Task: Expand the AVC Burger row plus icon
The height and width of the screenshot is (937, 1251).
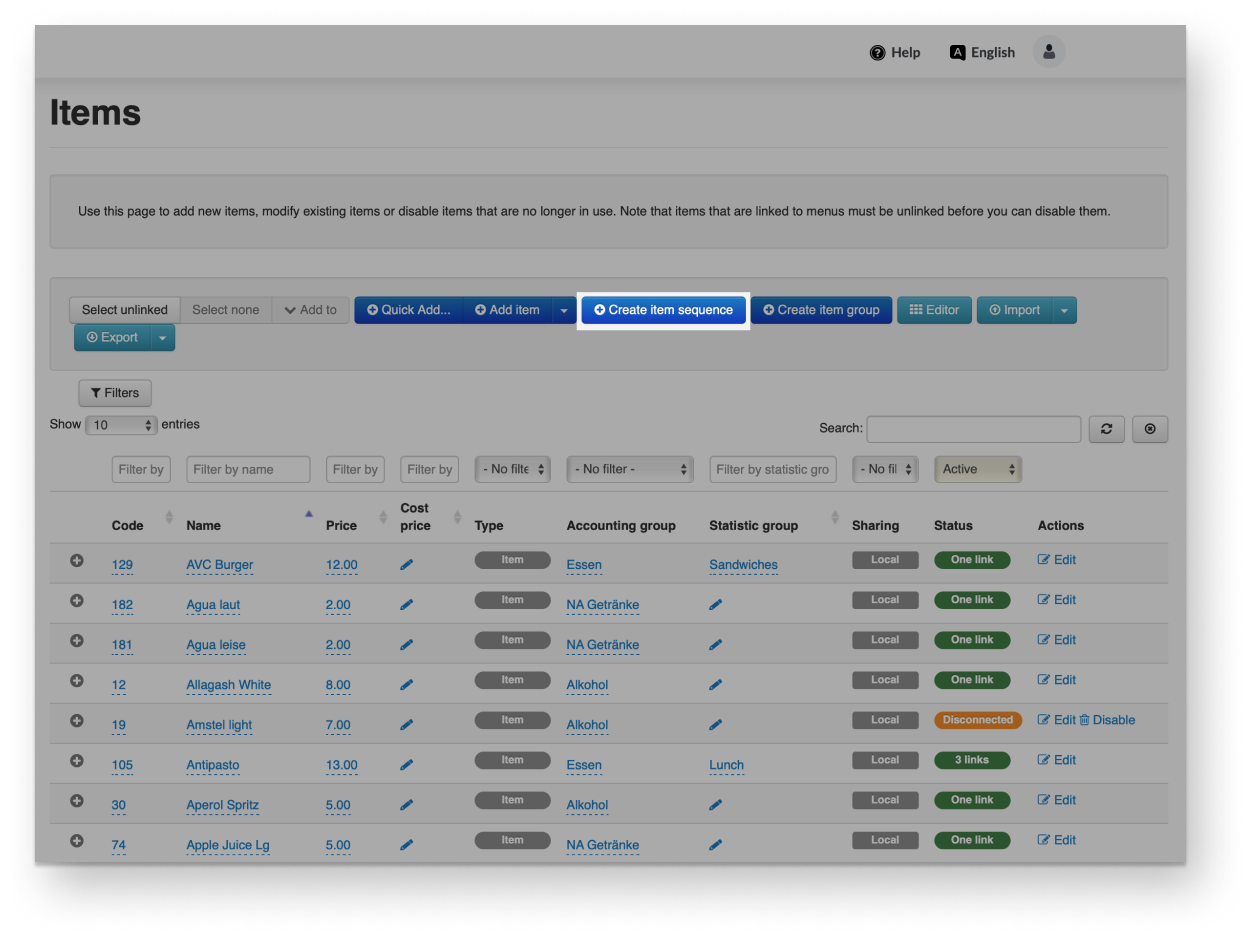Action: tap(76, 560)
